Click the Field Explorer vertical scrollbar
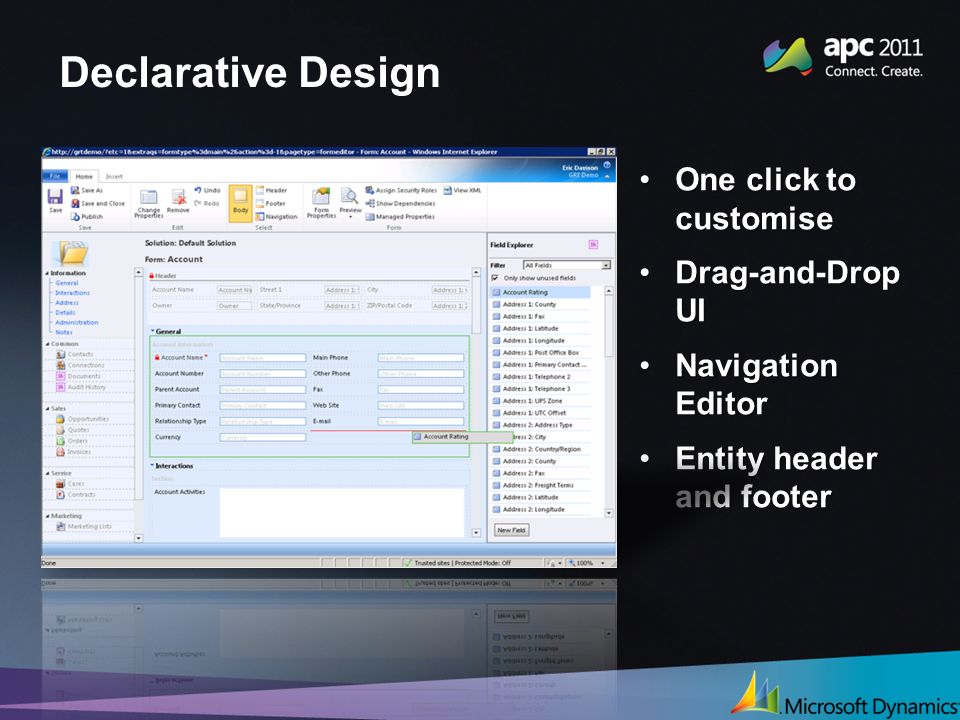Screen dimensions: 960x720 tap(609, 402)
